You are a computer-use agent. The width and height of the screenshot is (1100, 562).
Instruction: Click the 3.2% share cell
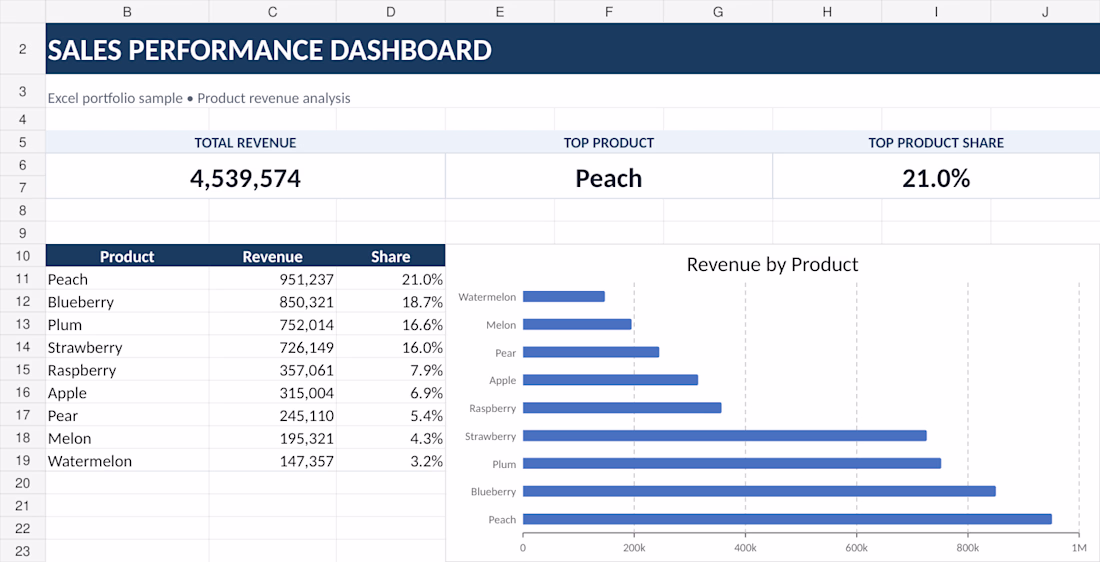pyautogui.click(x=391, y=461)
